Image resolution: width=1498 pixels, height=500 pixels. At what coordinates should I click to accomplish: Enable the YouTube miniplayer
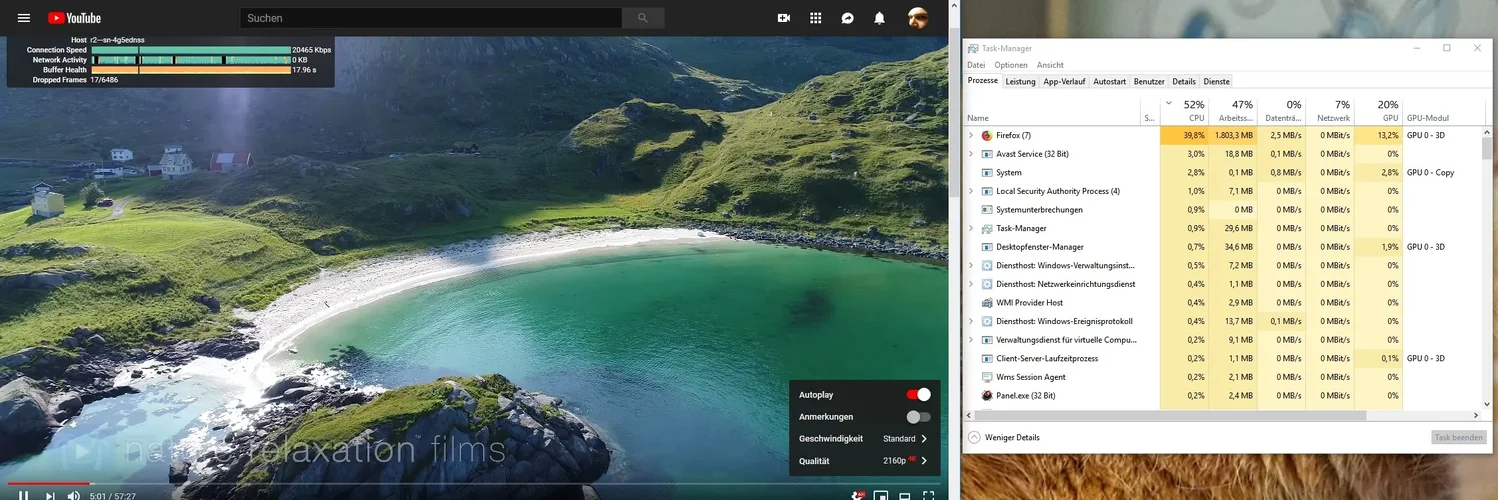(881, 495)
